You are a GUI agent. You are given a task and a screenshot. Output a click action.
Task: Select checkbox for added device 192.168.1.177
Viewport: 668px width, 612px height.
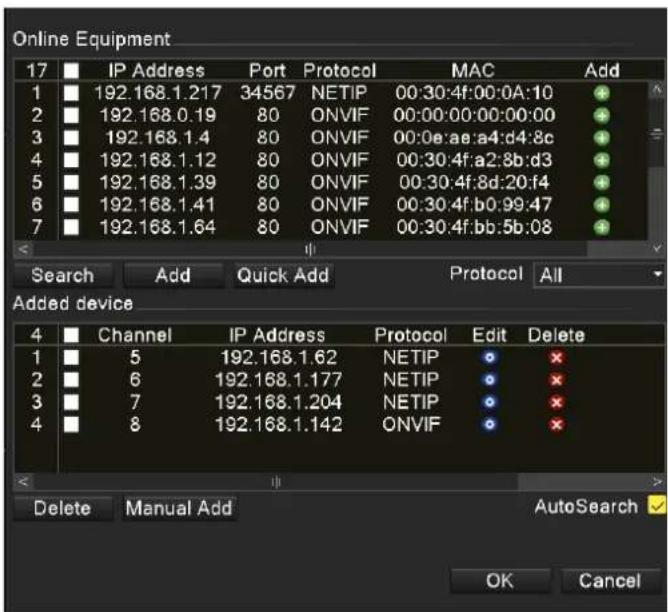[x=71, y=379]
